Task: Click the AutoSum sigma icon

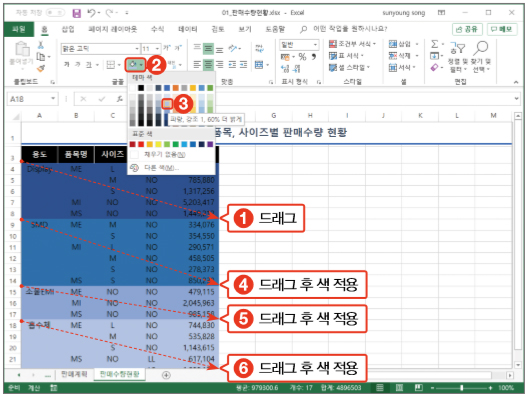Action: (x=435, y=44)
